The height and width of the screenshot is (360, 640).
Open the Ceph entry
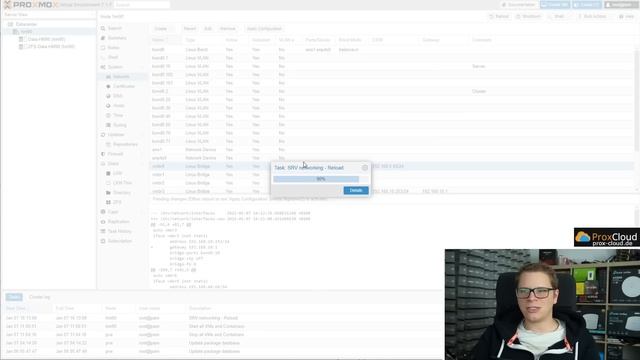pos(113,212)
